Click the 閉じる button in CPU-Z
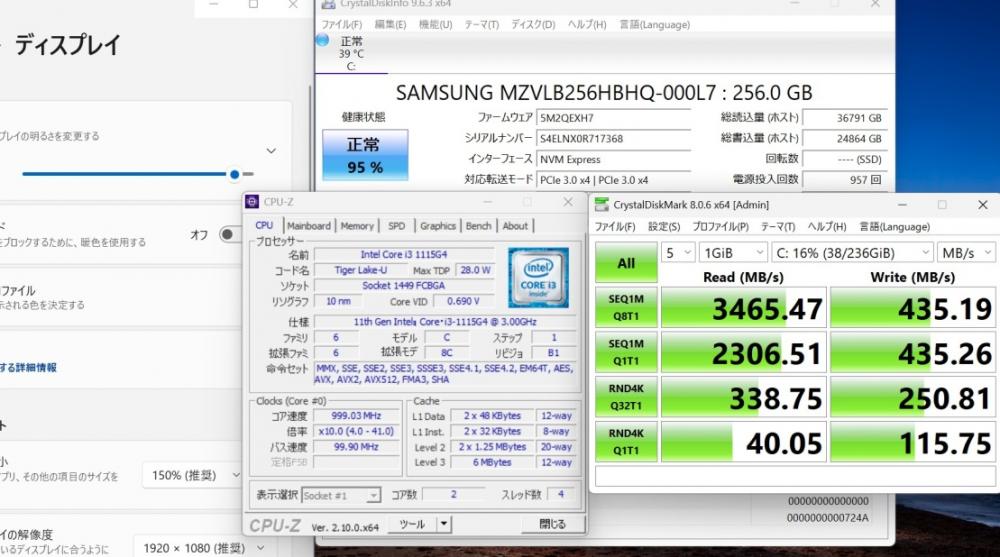The image size is (1000, 557). click(x=552, y=524)
